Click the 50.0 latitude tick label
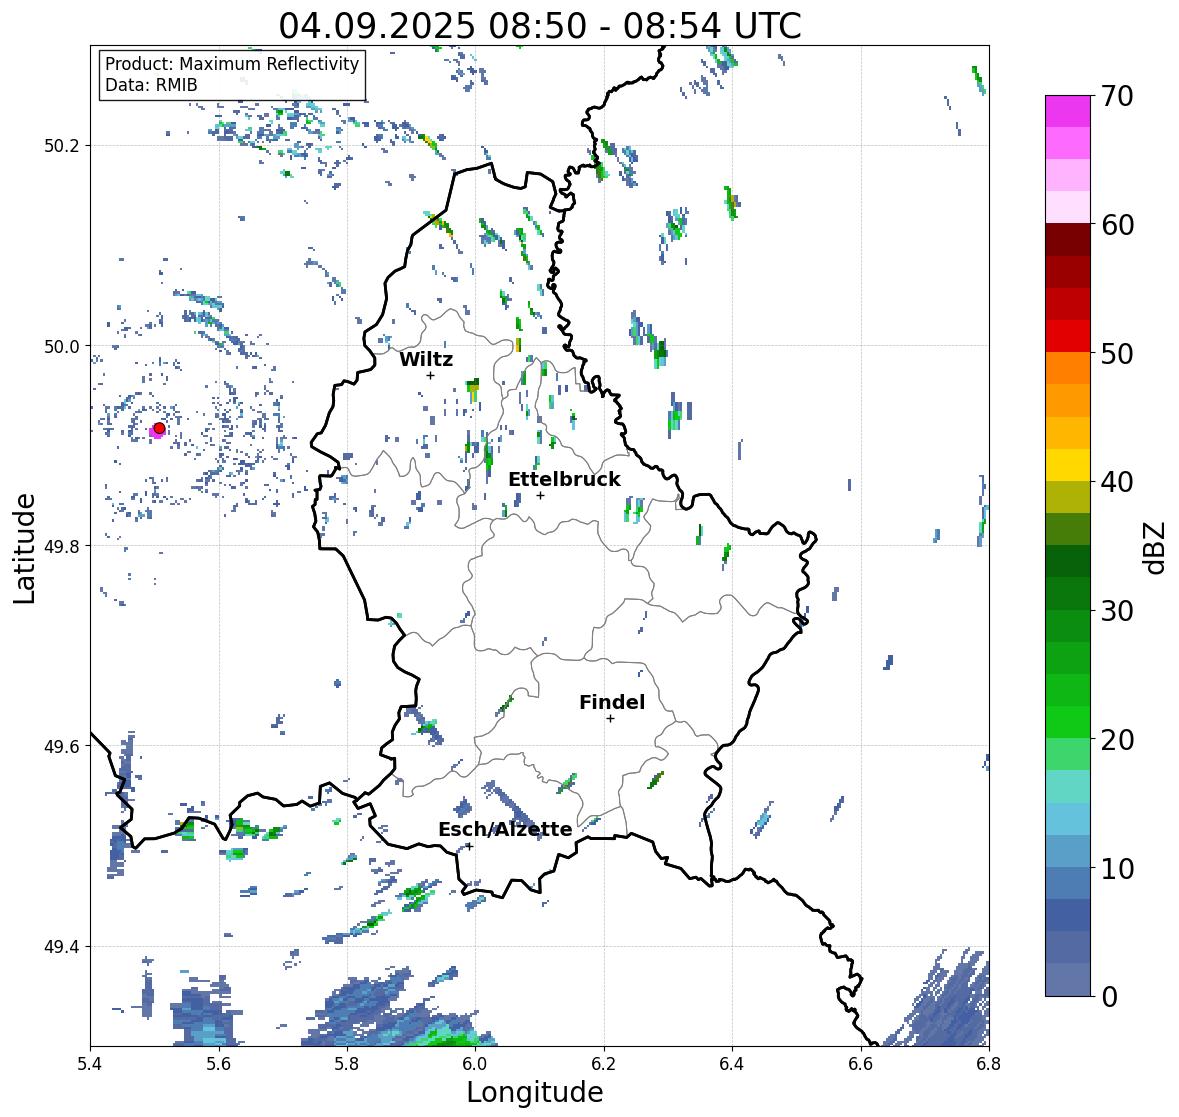Image resolution: width=1179 pixels, height=1117 pixels. [60, 347]
